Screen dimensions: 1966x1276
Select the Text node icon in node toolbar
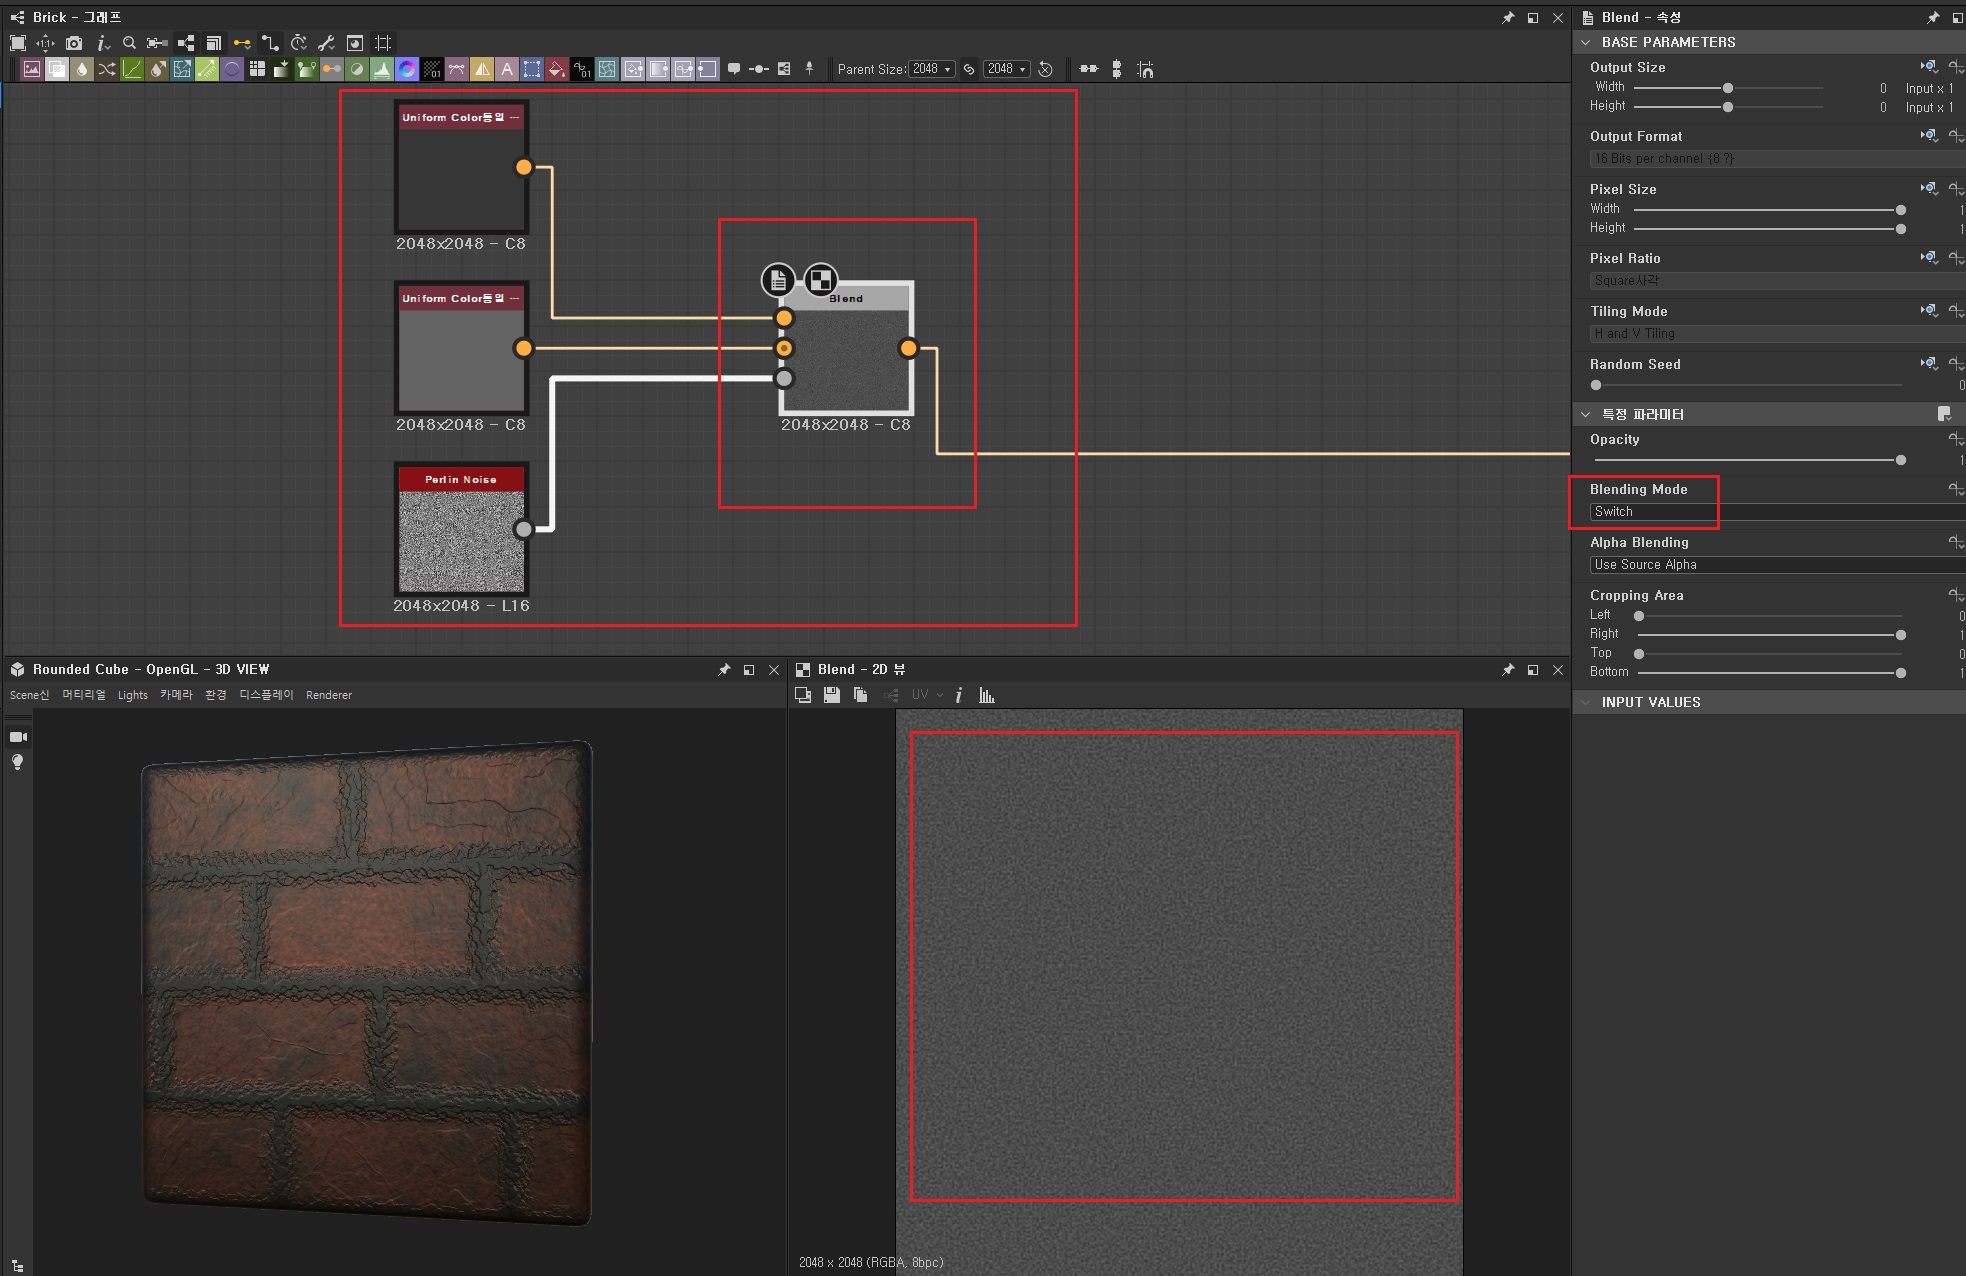point(507,69)
